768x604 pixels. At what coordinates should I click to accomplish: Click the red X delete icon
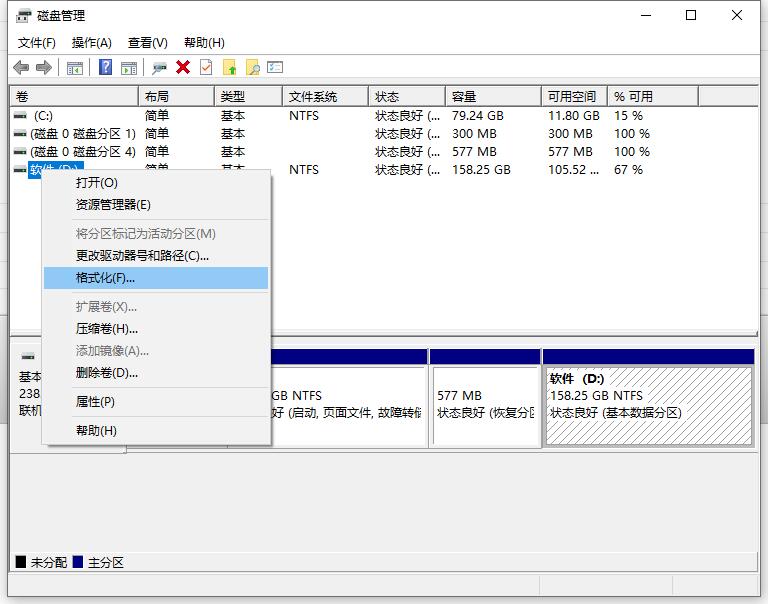pos(183,67)
